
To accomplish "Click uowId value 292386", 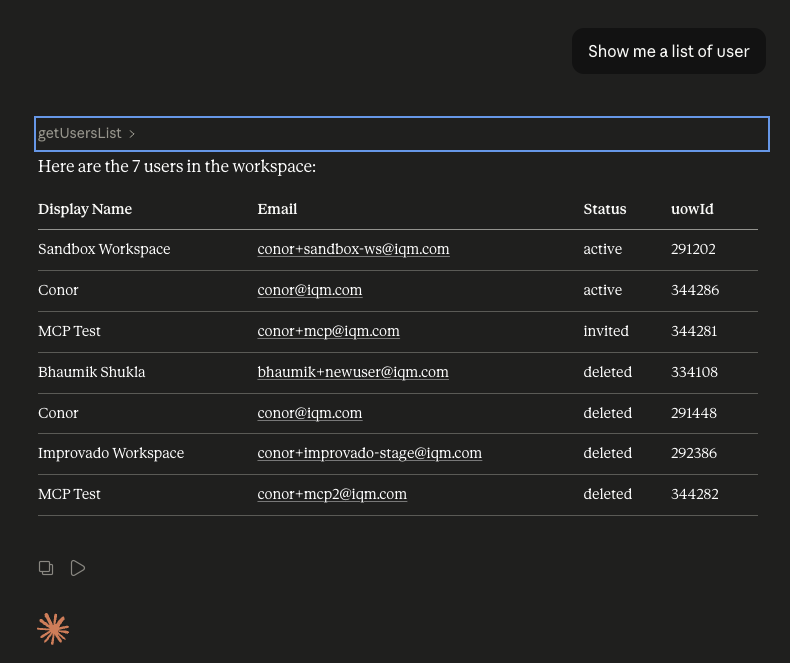I will click(x=694, y=453).
